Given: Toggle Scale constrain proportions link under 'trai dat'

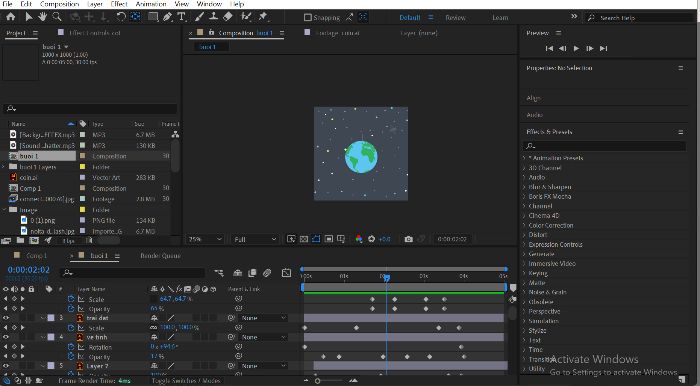Looking at the screenshot, I should pyautogui.click(x=154, y=328).
